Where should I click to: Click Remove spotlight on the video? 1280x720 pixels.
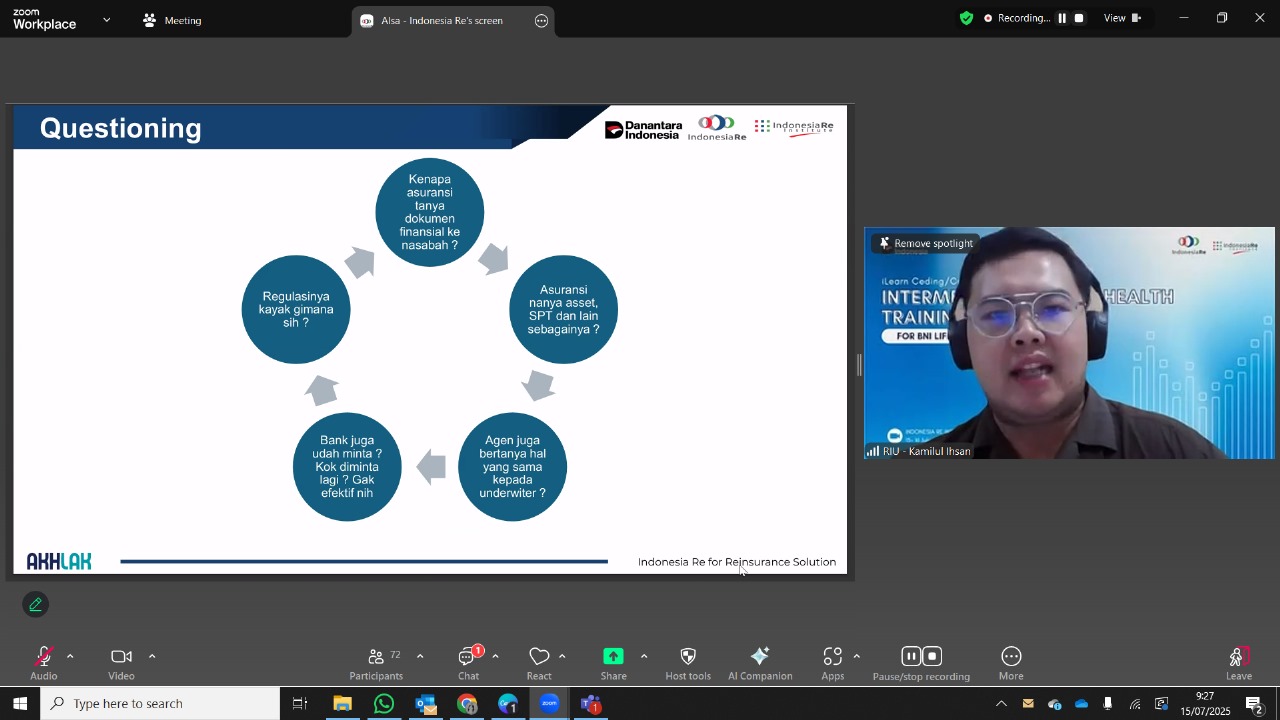pyautogui.click(x=925, y=243)
